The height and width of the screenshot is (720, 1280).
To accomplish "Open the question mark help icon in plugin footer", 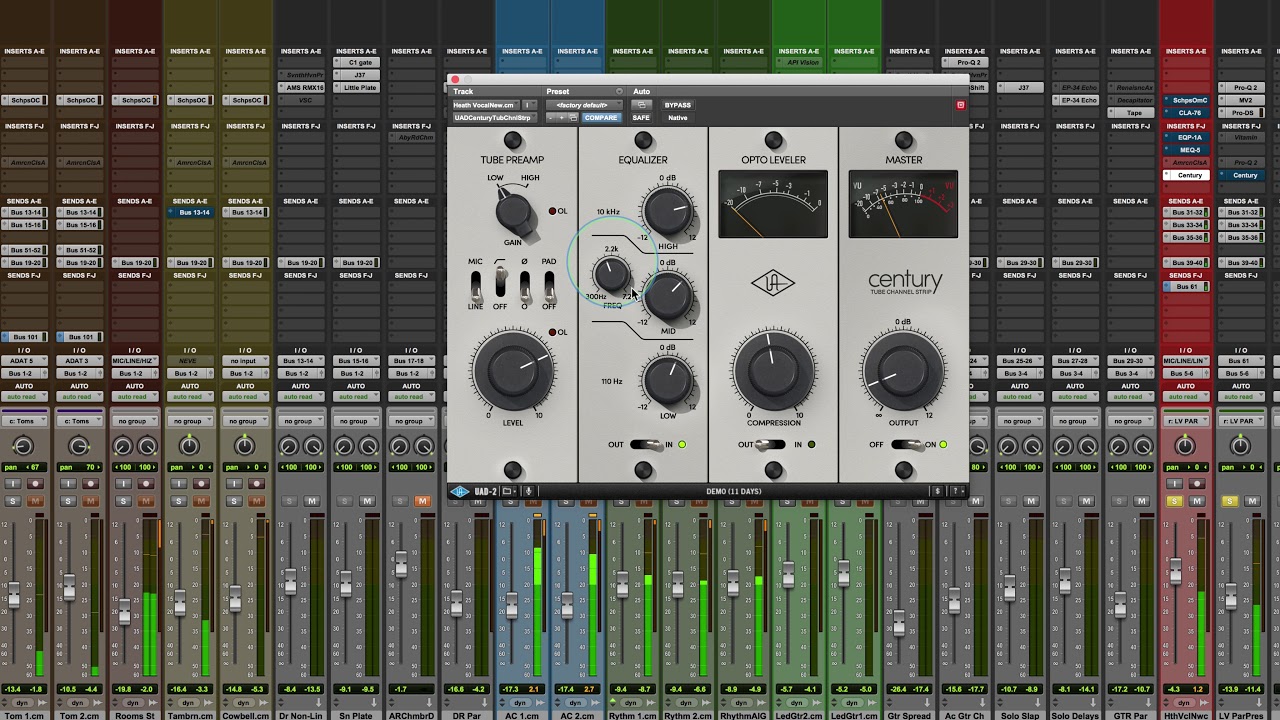I will (x=955, y=491).
